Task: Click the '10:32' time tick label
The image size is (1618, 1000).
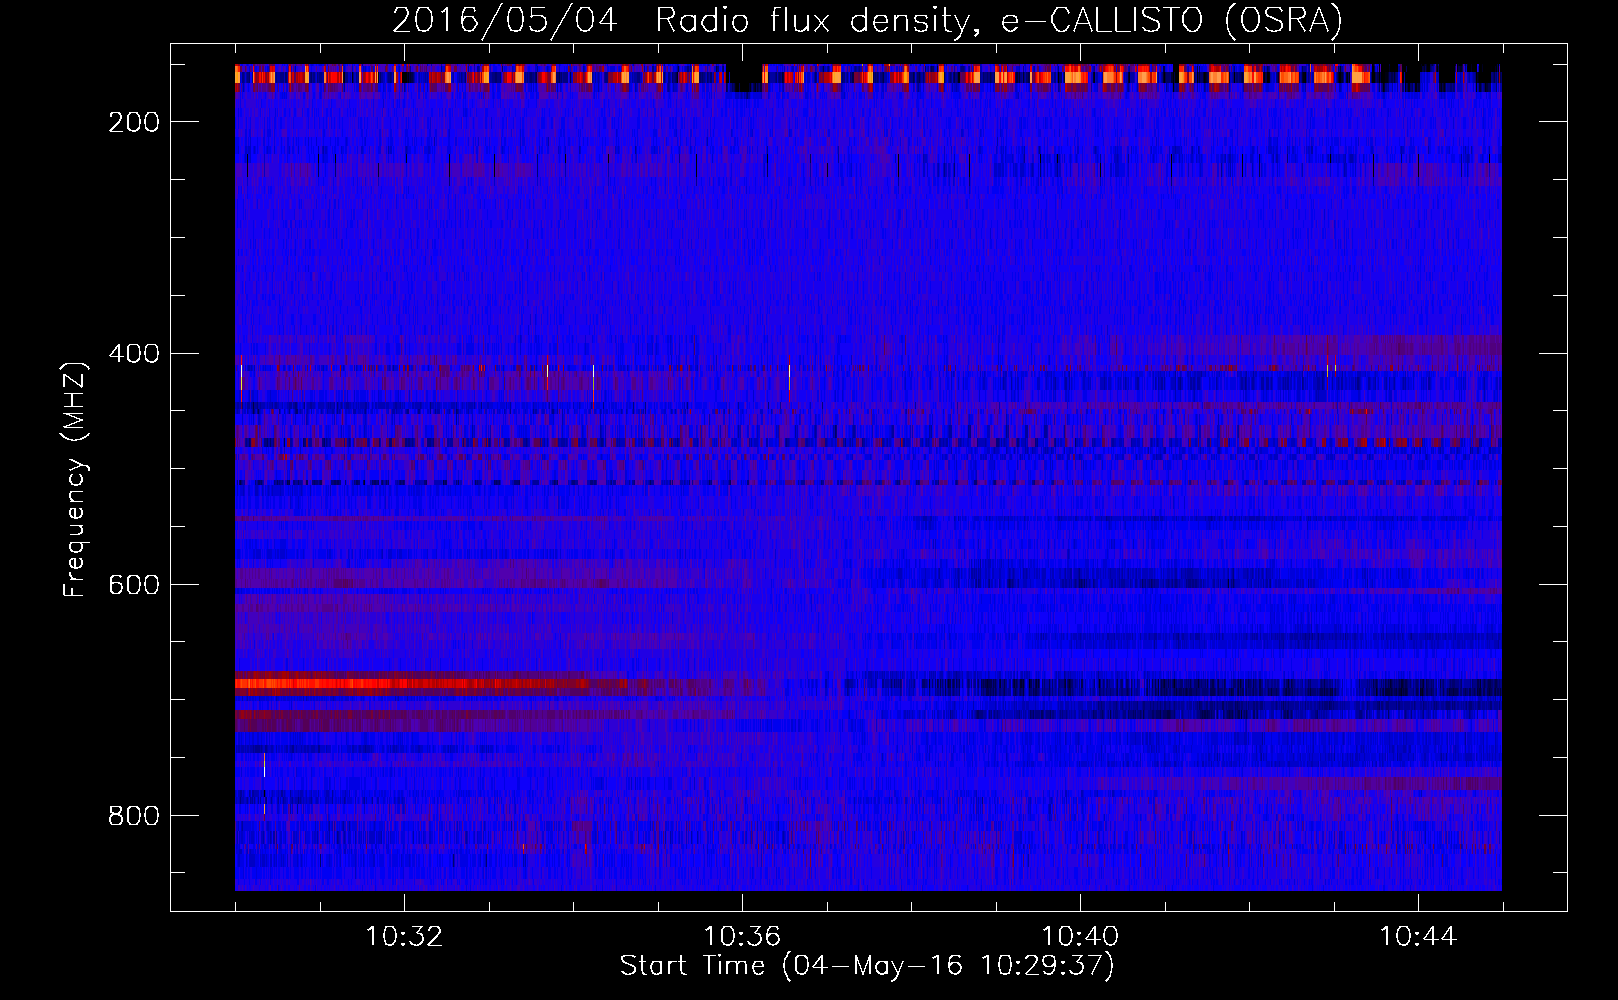Action: click(404, 937)
